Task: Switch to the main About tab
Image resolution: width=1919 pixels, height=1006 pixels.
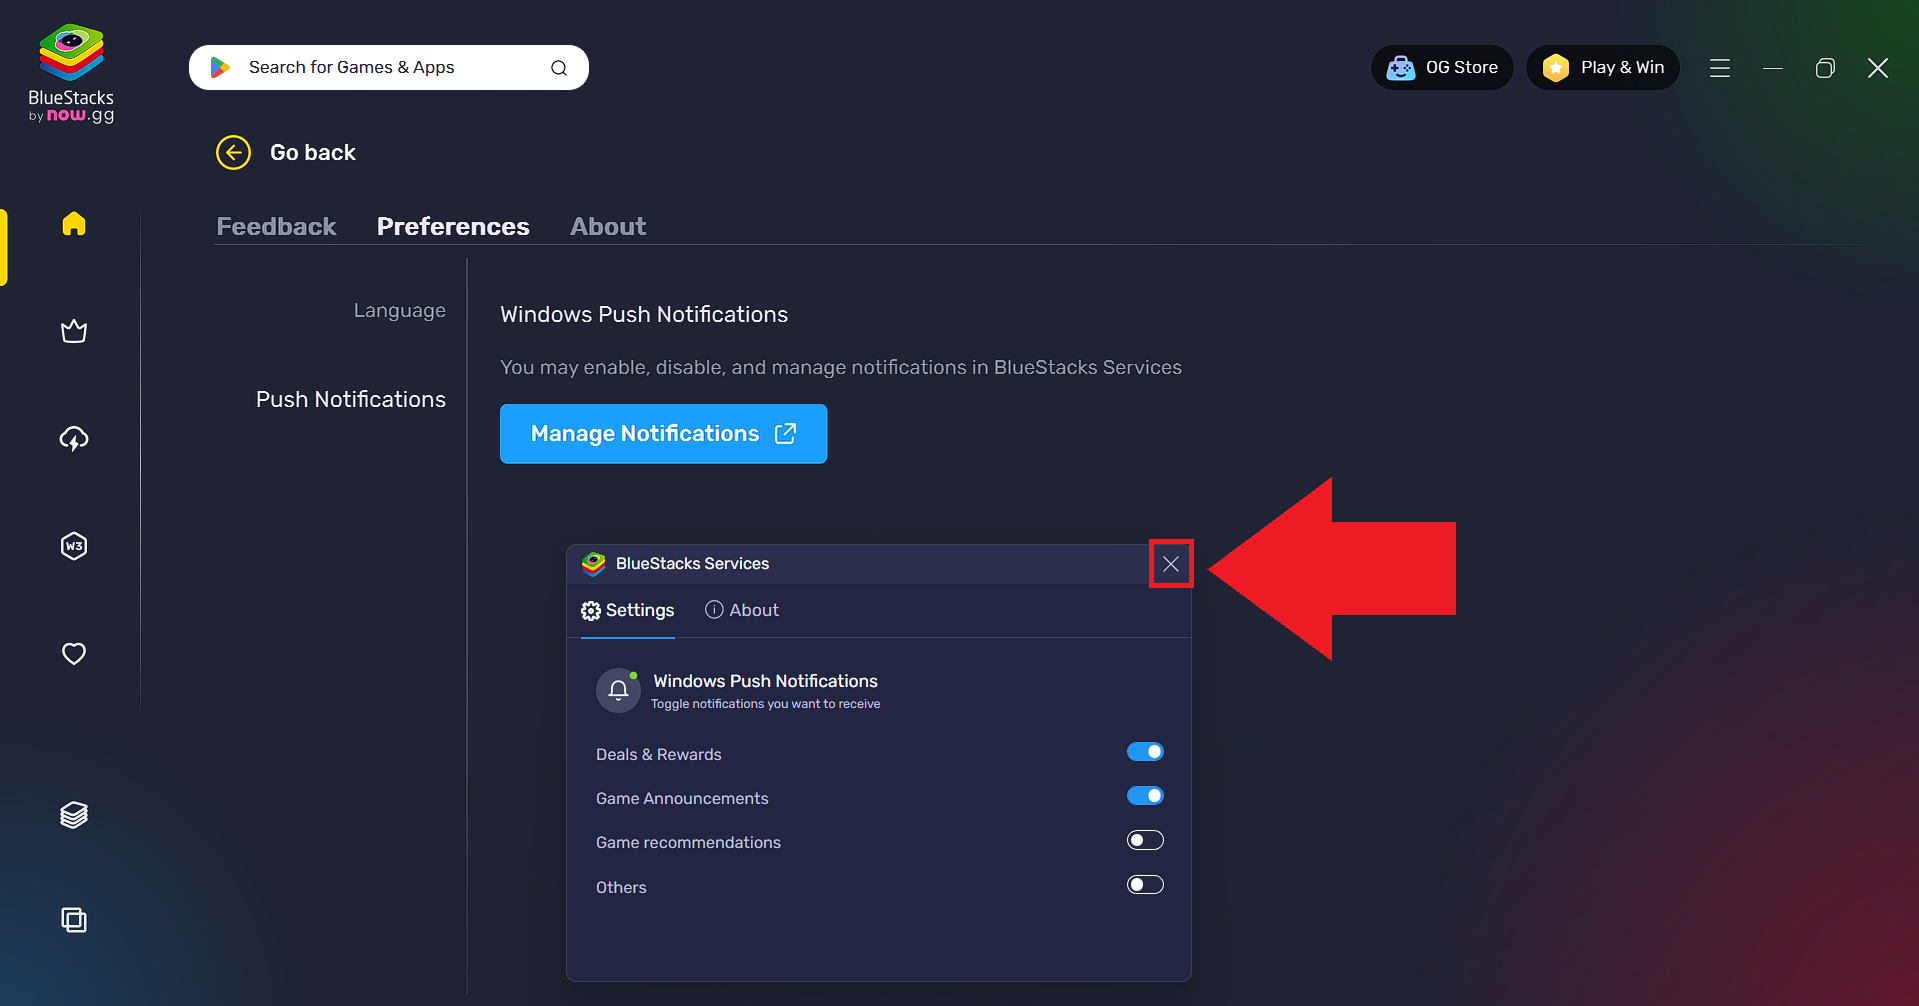Action: click(x=608, y=226)
